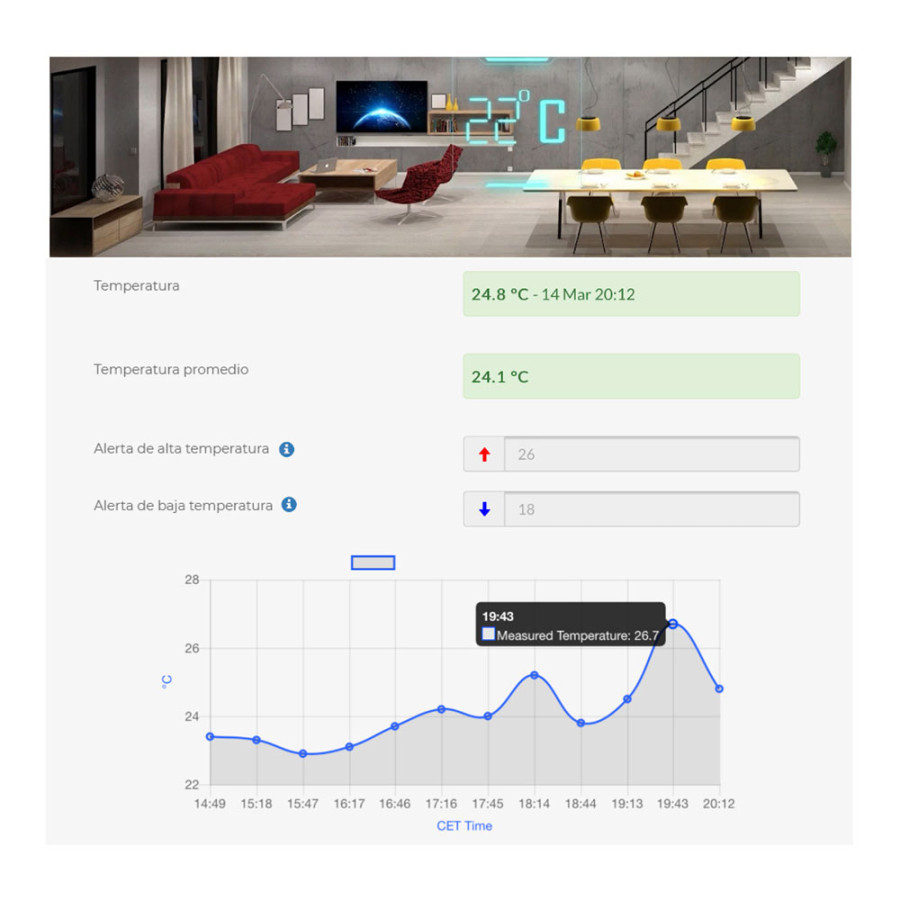
Task: Click the high temperature alert field showing 26
Action: [x=651, y=454]
